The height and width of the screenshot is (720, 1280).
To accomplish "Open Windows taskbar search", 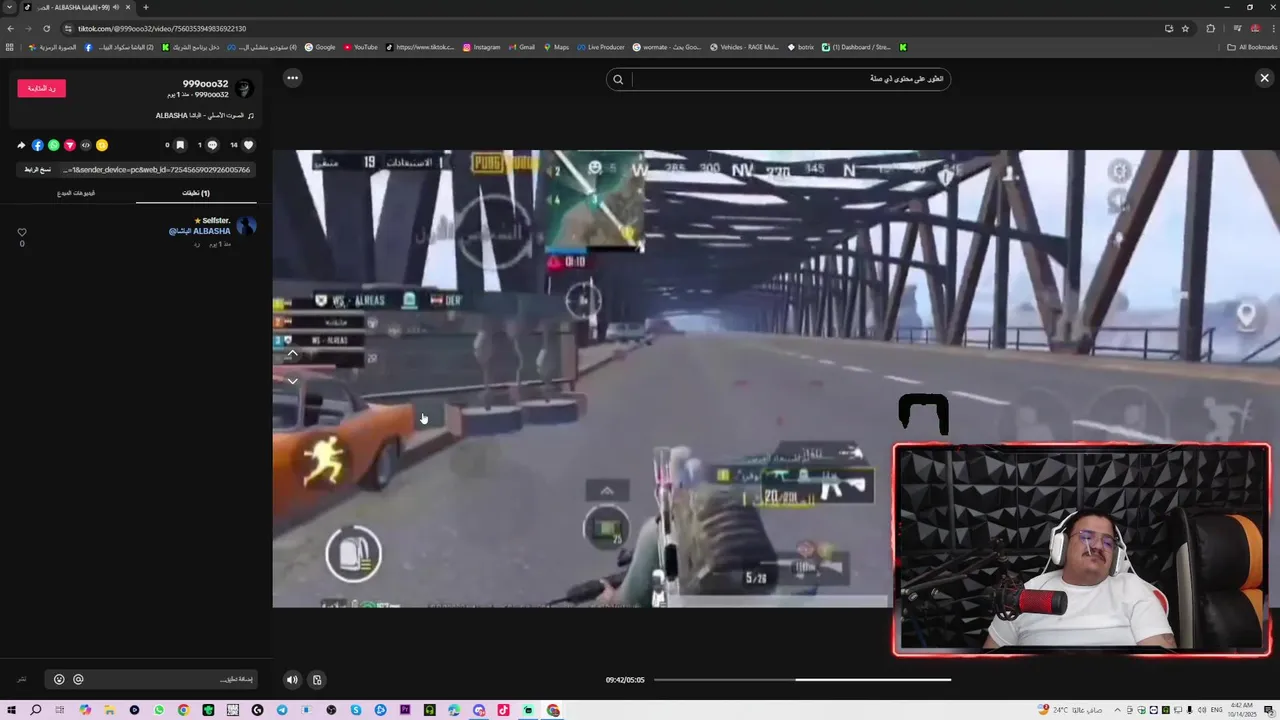I will pyautogui.click(x=36, y=710).
